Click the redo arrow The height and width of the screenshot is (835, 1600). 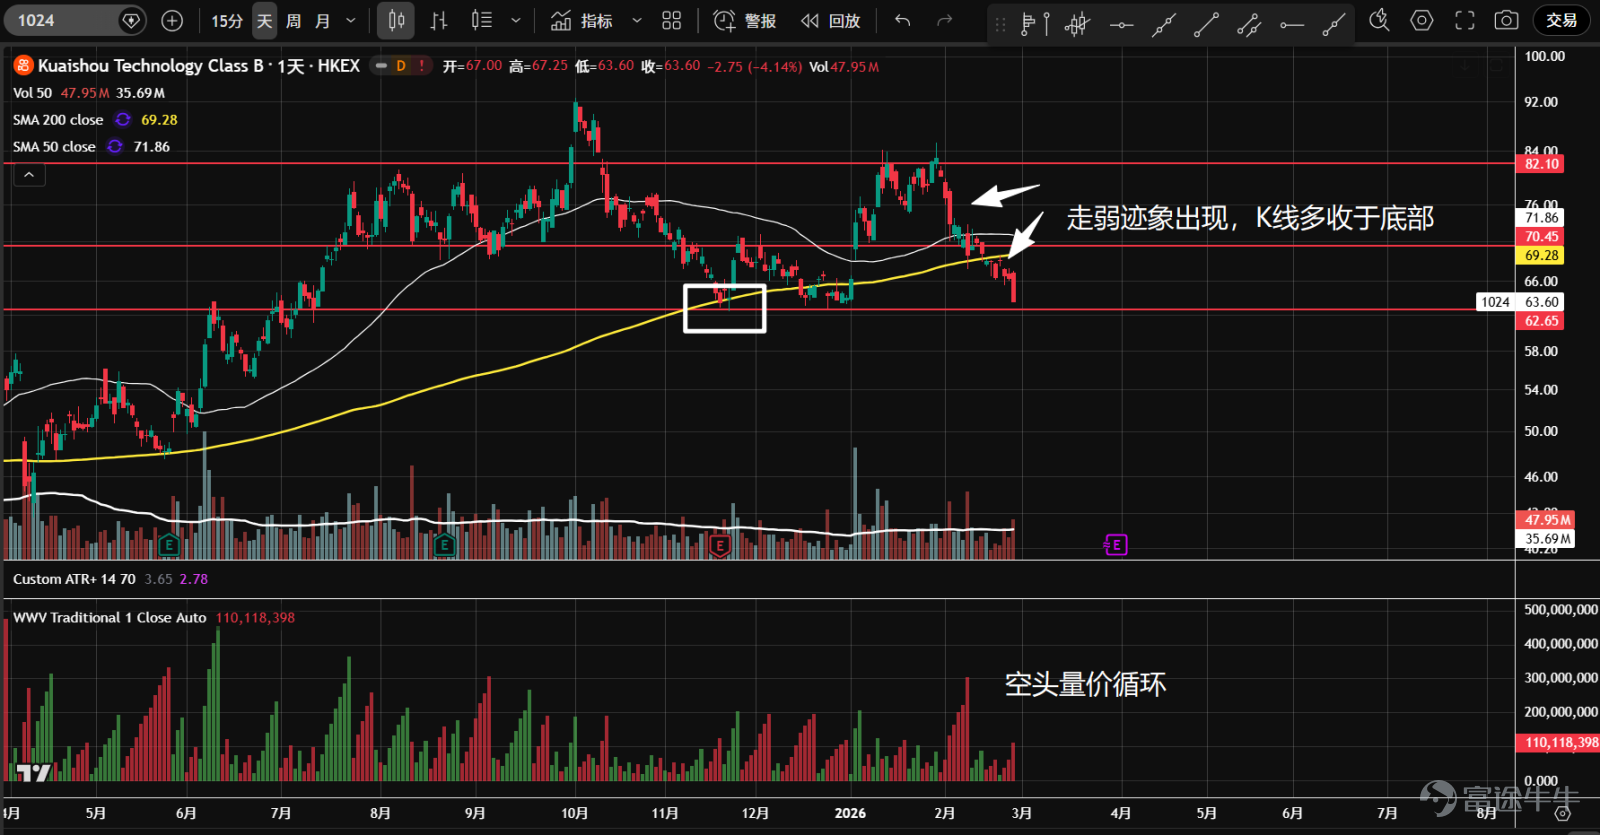click(x=944, y=20)
